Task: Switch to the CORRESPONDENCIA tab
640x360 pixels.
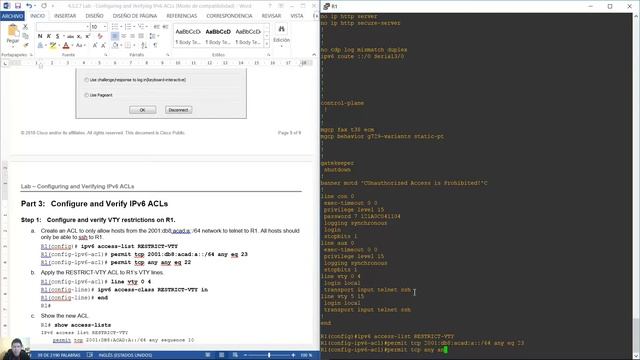Action: tap(229, 16)
